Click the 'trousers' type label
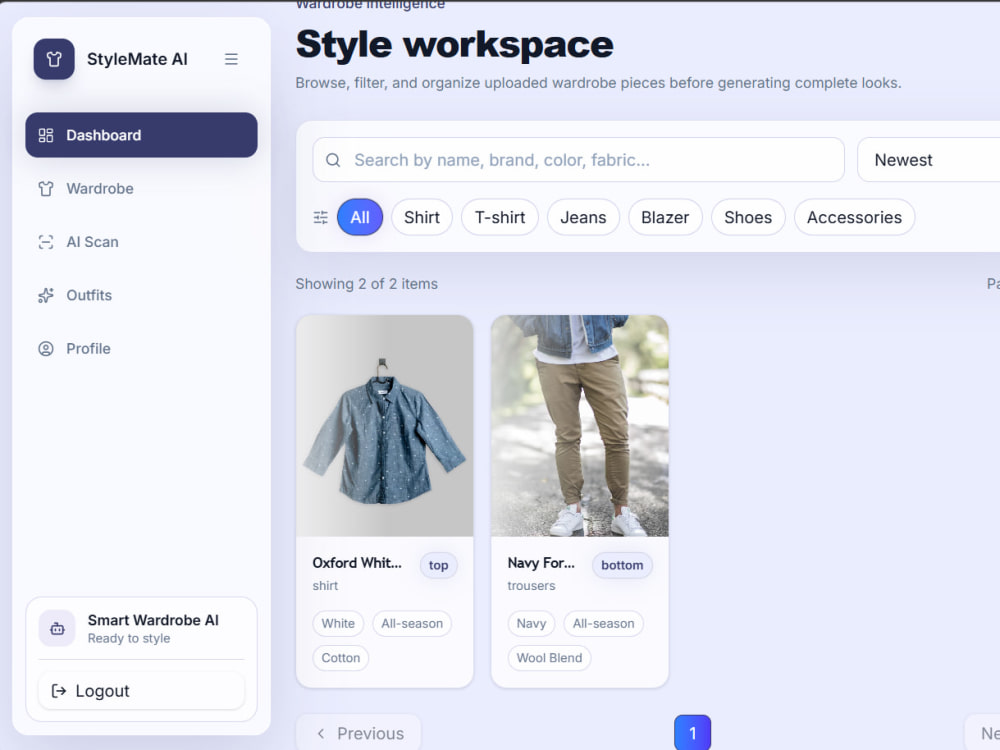Viewport: 1000px width, 750px height. (531, 586)
